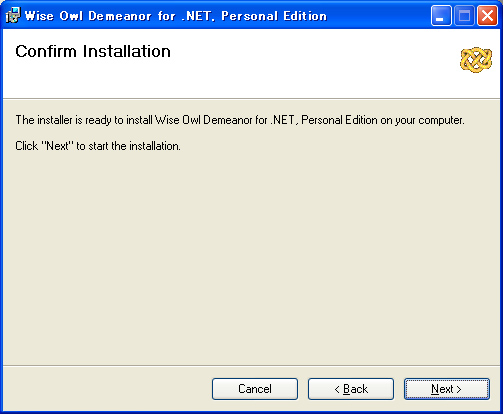Click the blank title bar area beside the minimize button
The width and height of the screenshot is (503, 414).
[378, 15]
